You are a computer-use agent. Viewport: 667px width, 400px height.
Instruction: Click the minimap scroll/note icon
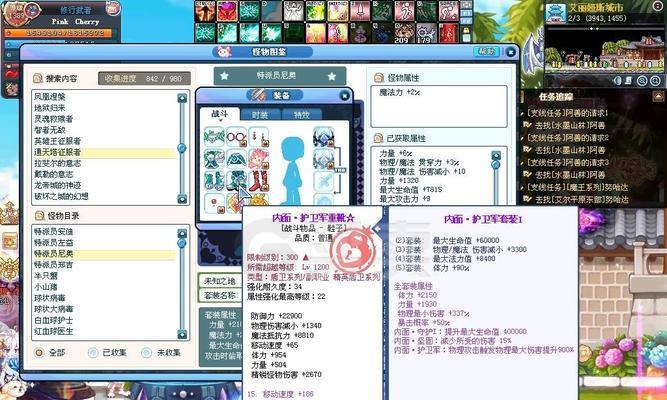pyautogui.click(x=628, y=81)
